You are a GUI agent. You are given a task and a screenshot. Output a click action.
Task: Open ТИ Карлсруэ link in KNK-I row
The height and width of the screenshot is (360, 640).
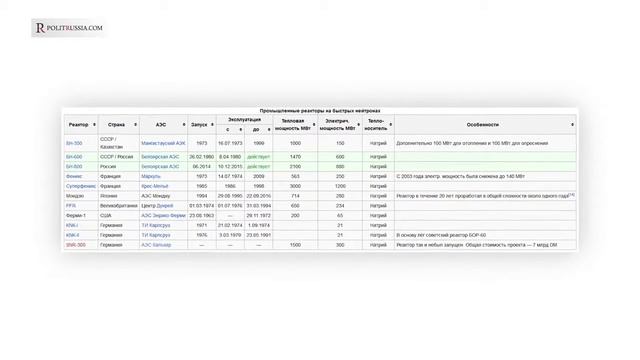[x=156, y=225]
